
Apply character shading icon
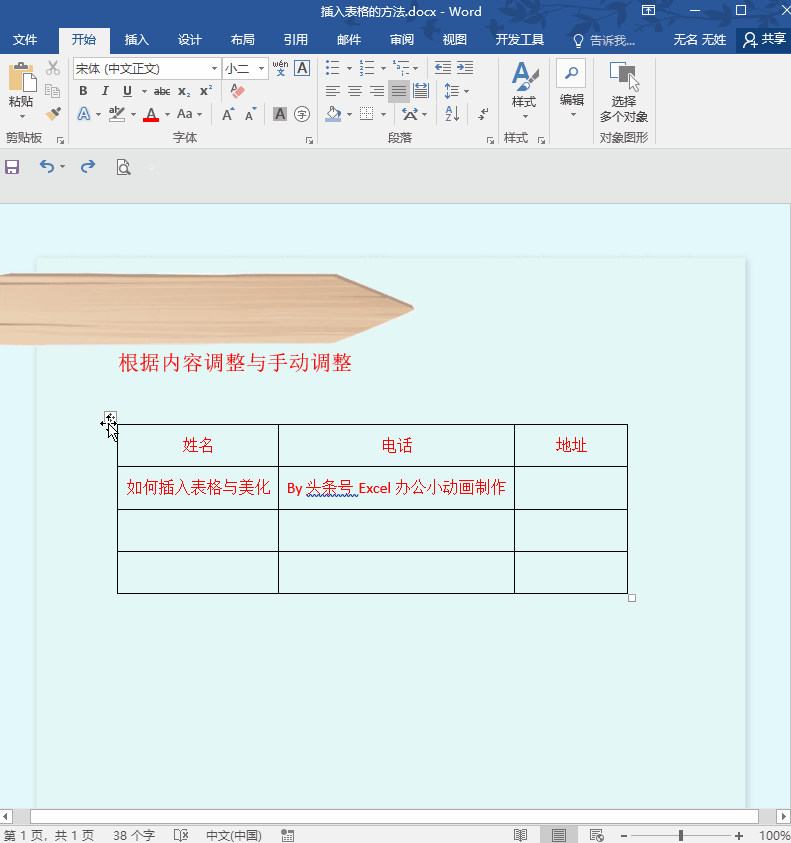click(280, 114)
